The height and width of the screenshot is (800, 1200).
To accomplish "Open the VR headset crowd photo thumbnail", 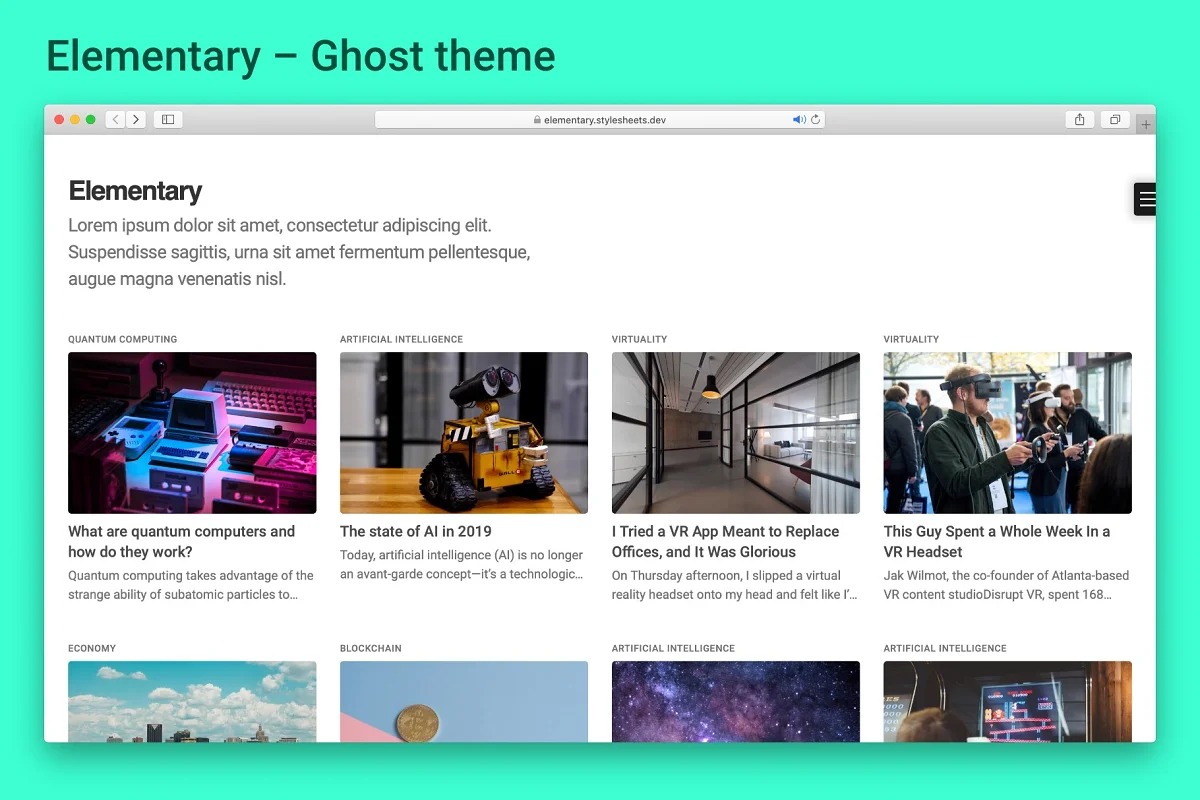I will 1007,432.
